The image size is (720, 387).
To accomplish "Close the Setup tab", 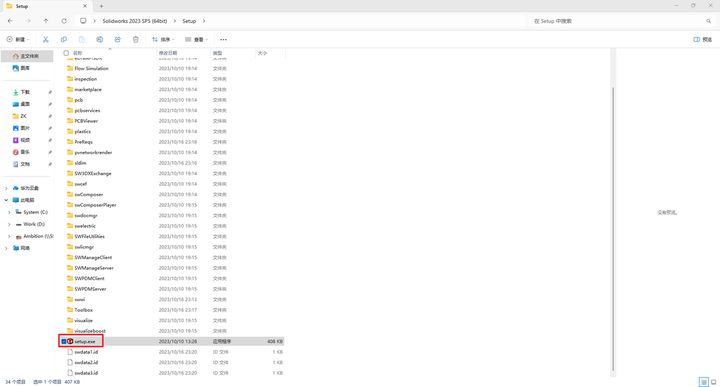I will [84, 6].
